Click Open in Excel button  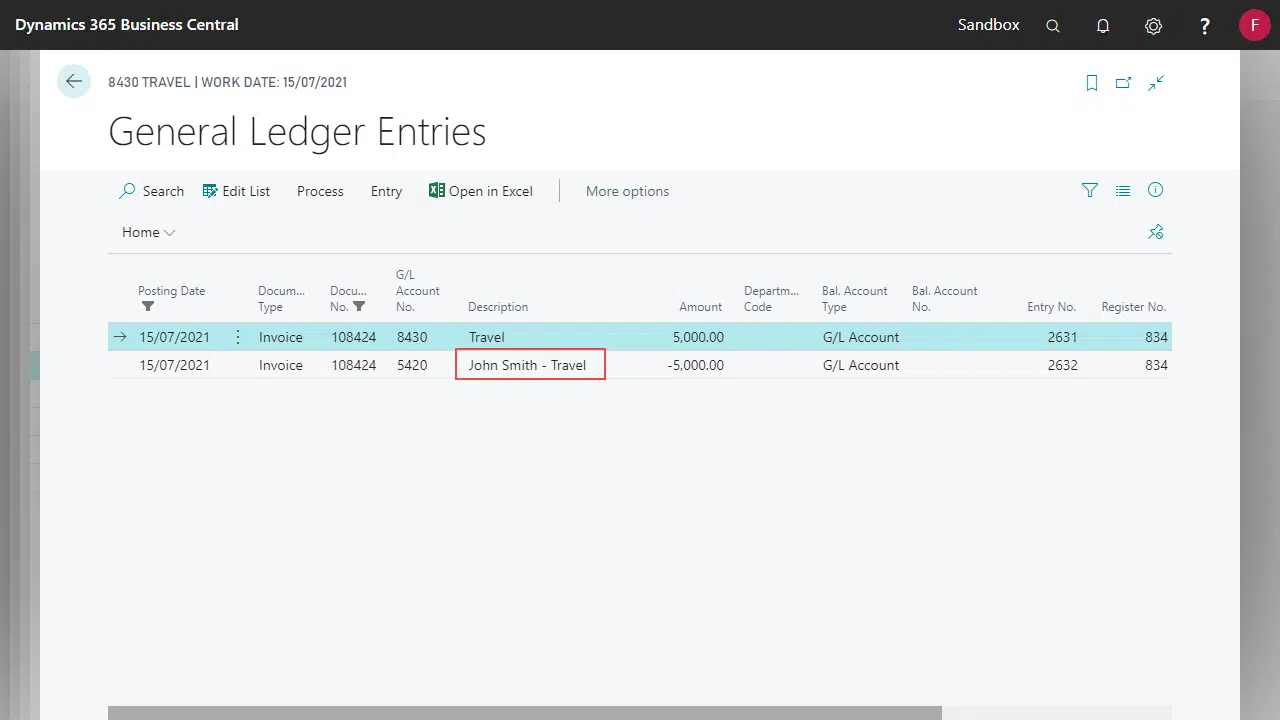tap(480, 191)
